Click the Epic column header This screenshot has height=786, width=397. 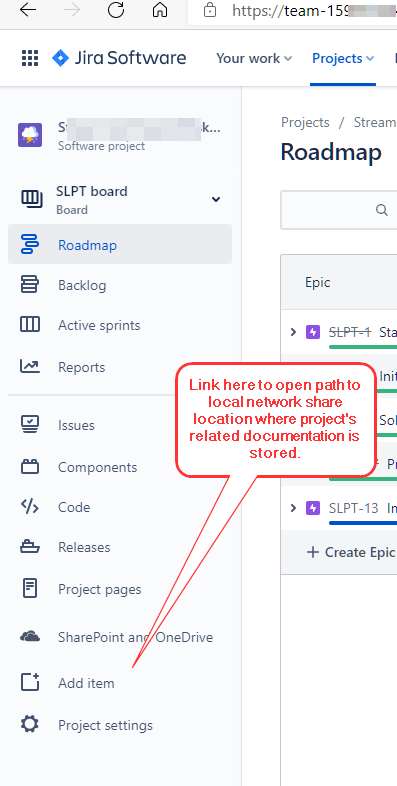317,282
